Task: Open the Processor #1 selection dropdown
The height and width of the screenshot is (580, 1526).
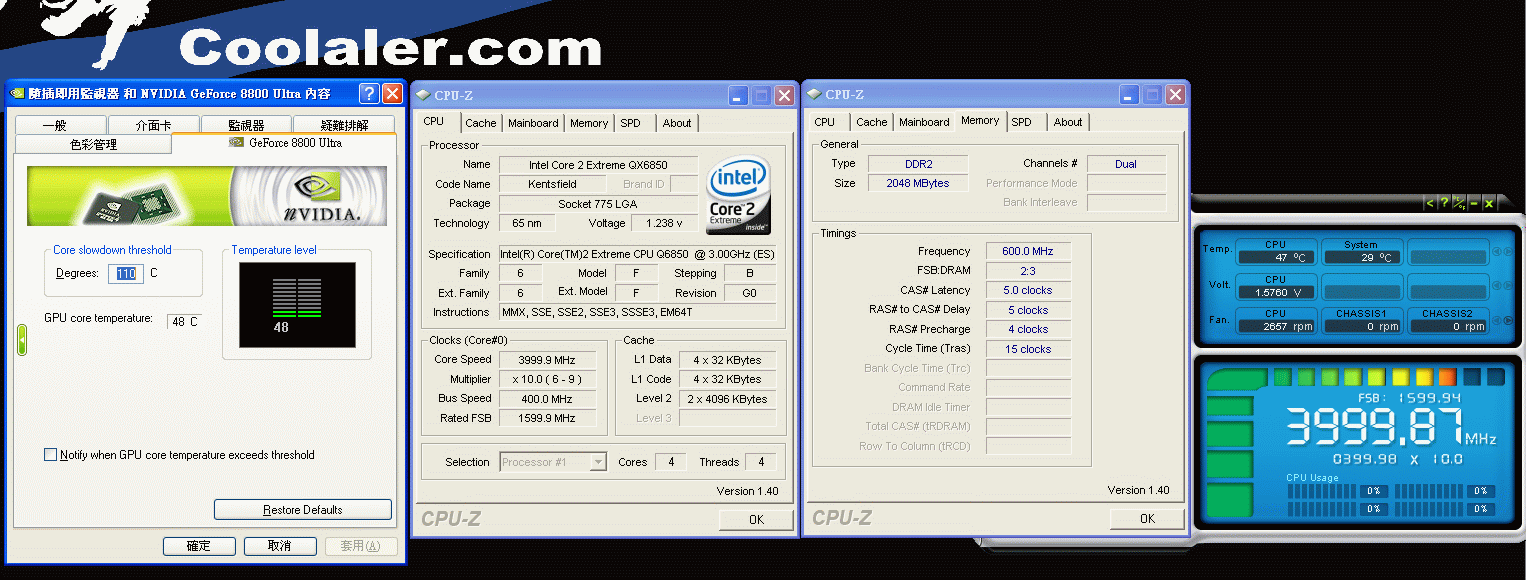Action: click(x=598, y=462)
